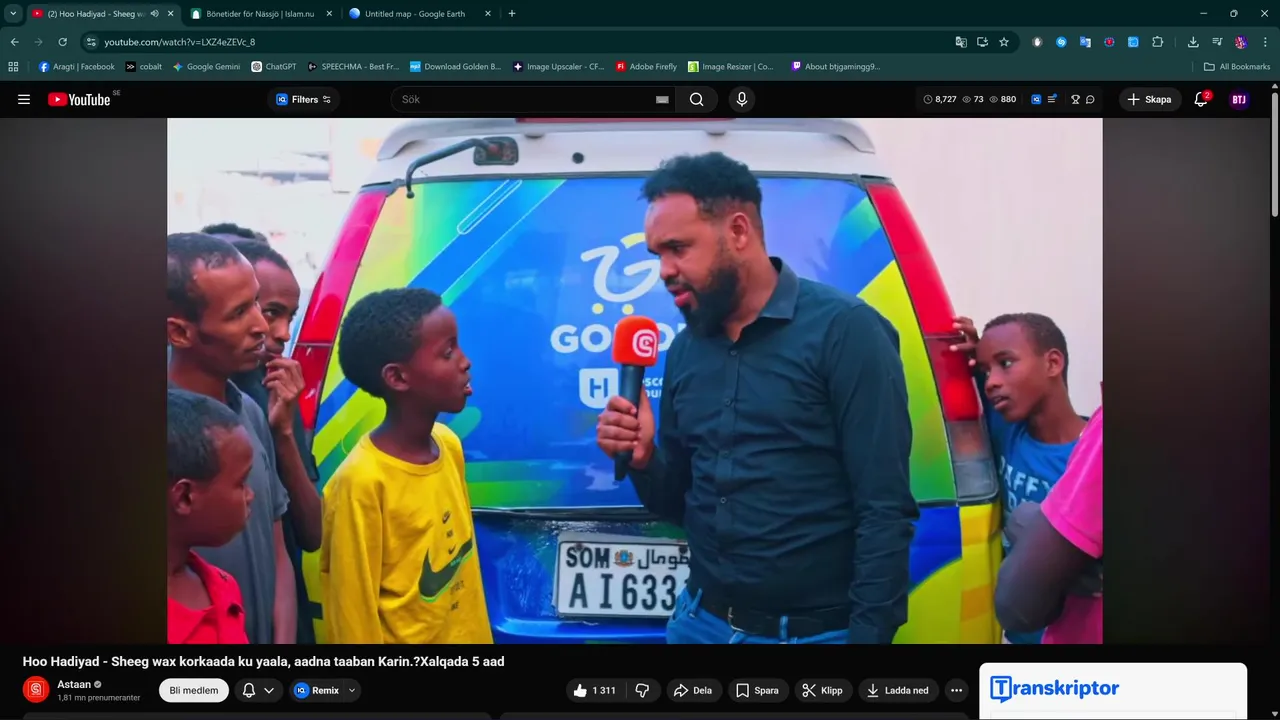Open the media controls icon in Chrome toolbar
The width and height of the screenshot is (1280, 720).
(x=1217, y=42)
